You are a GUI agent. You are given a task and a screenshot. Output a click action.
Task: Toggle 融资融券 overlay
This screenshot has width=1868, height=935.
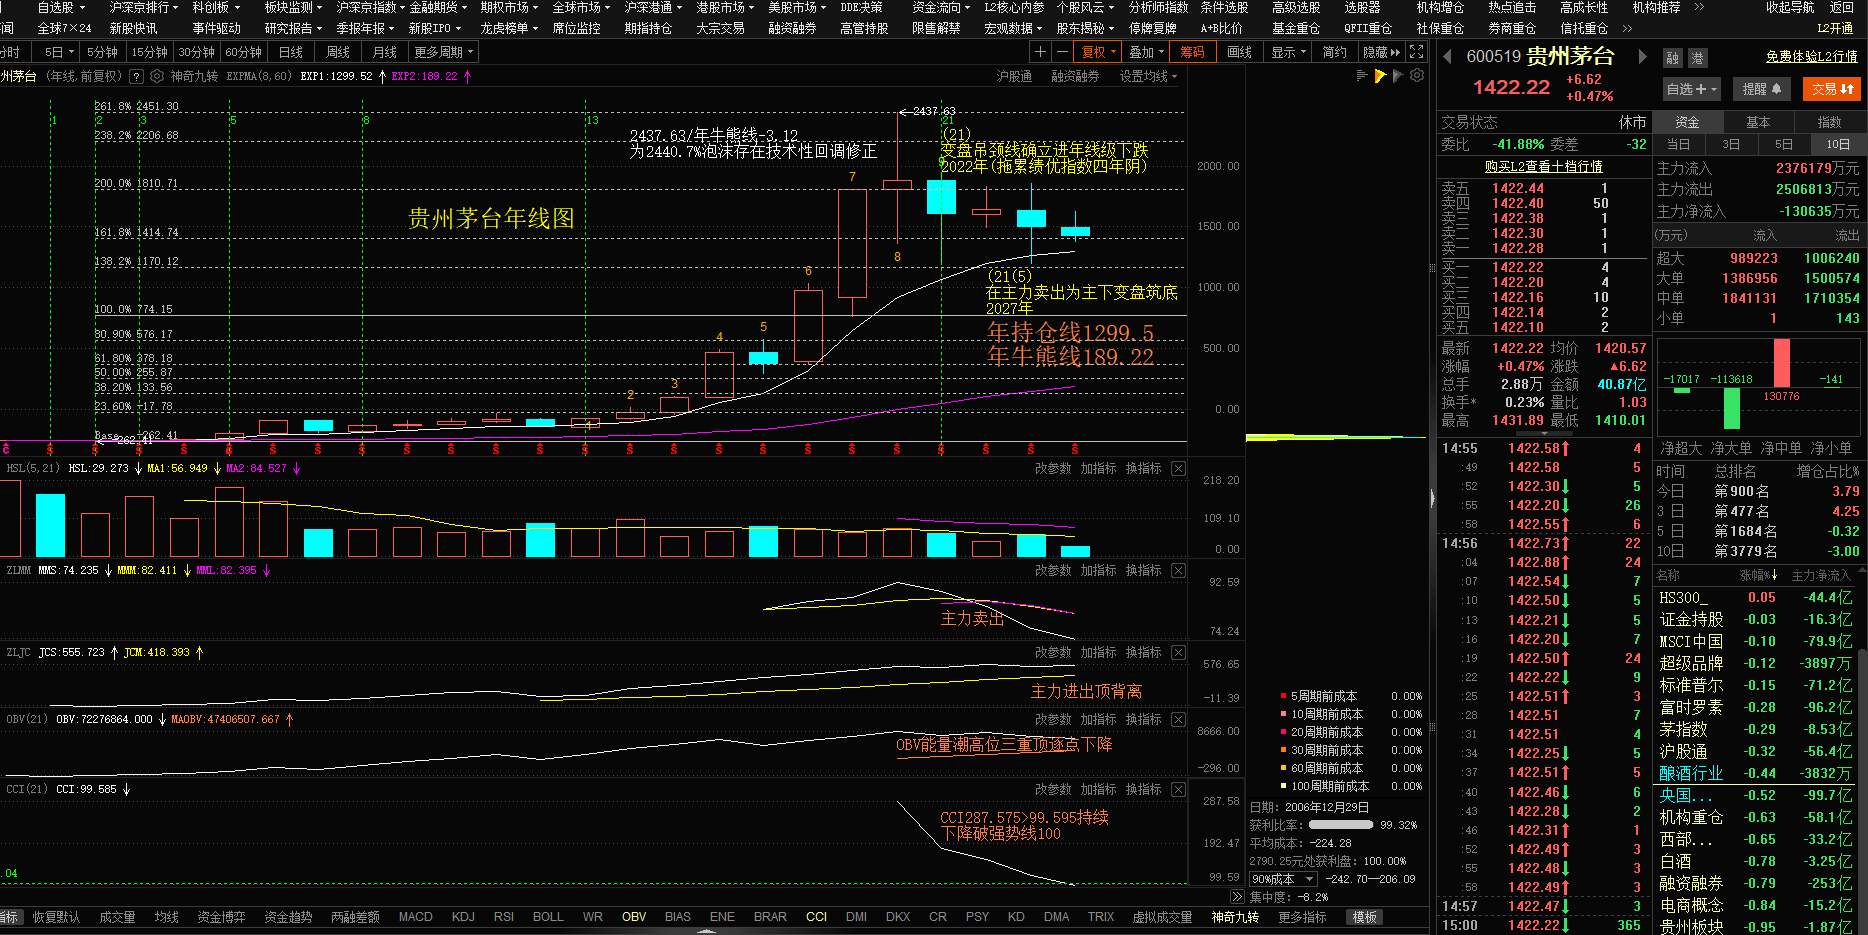point(1075,76)
